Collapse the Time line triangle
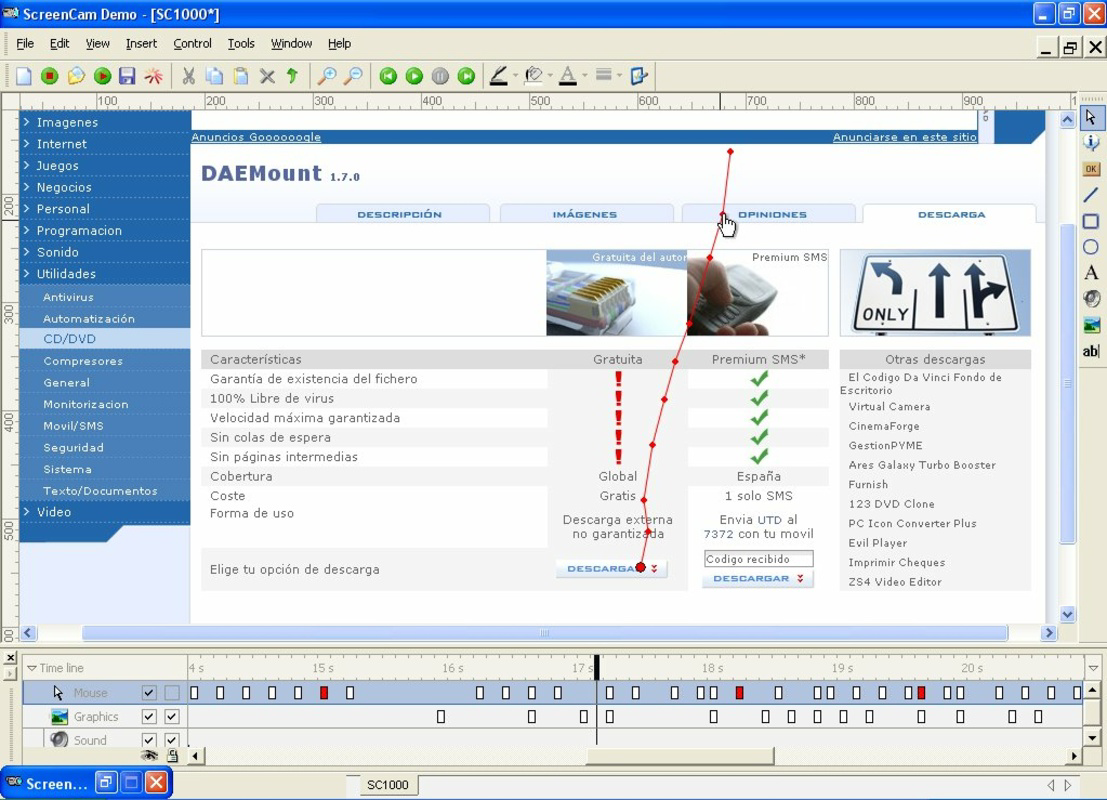1107x800 pixels. click(32, 668)
